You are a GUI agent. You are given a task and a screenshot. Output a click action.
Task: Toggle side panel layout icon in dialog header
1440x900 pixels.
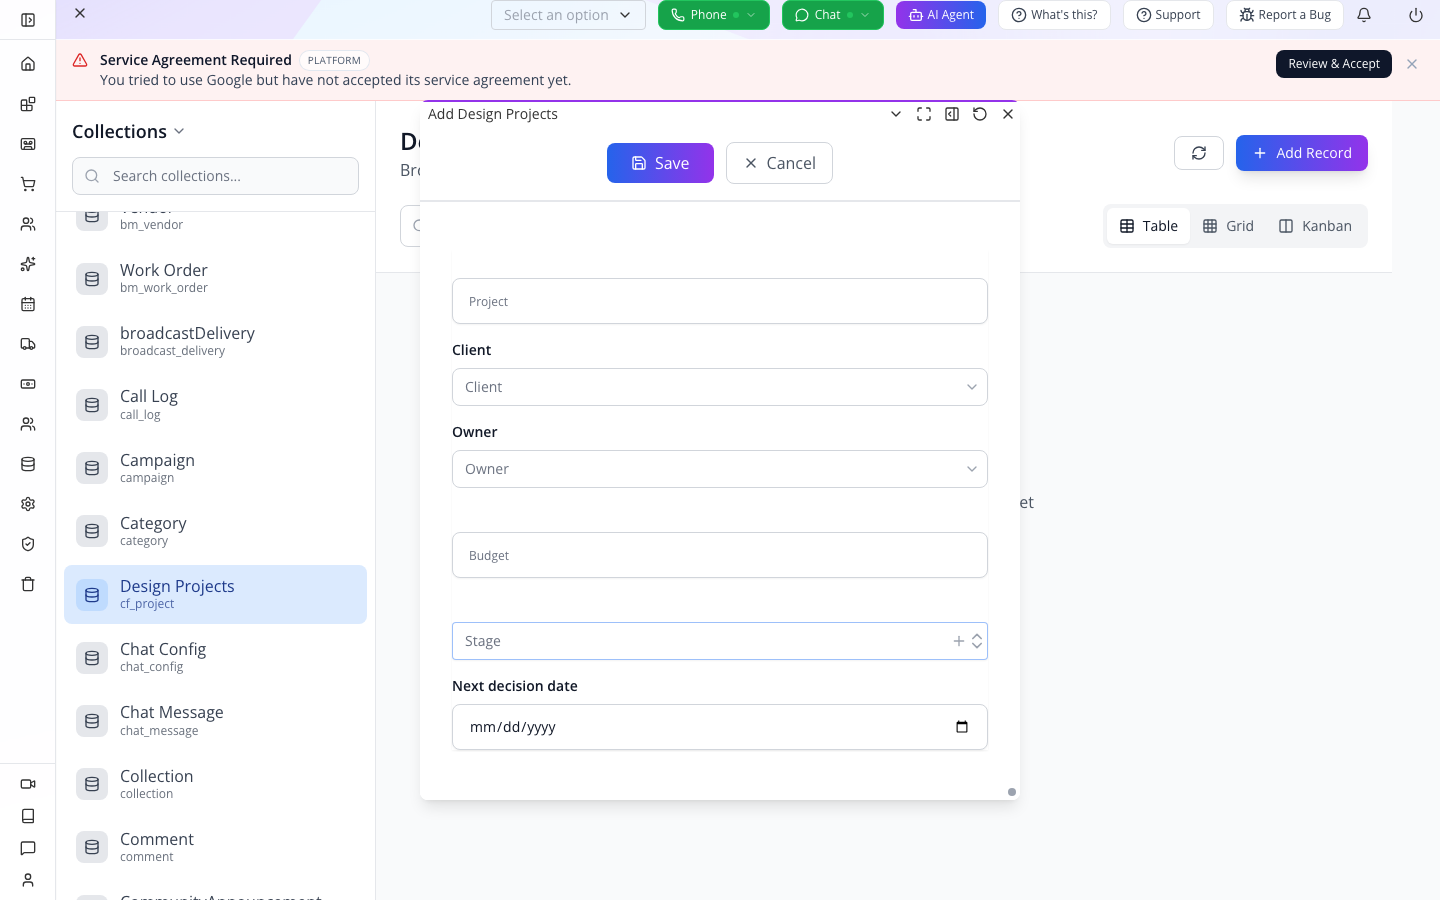tap(952, 114)
